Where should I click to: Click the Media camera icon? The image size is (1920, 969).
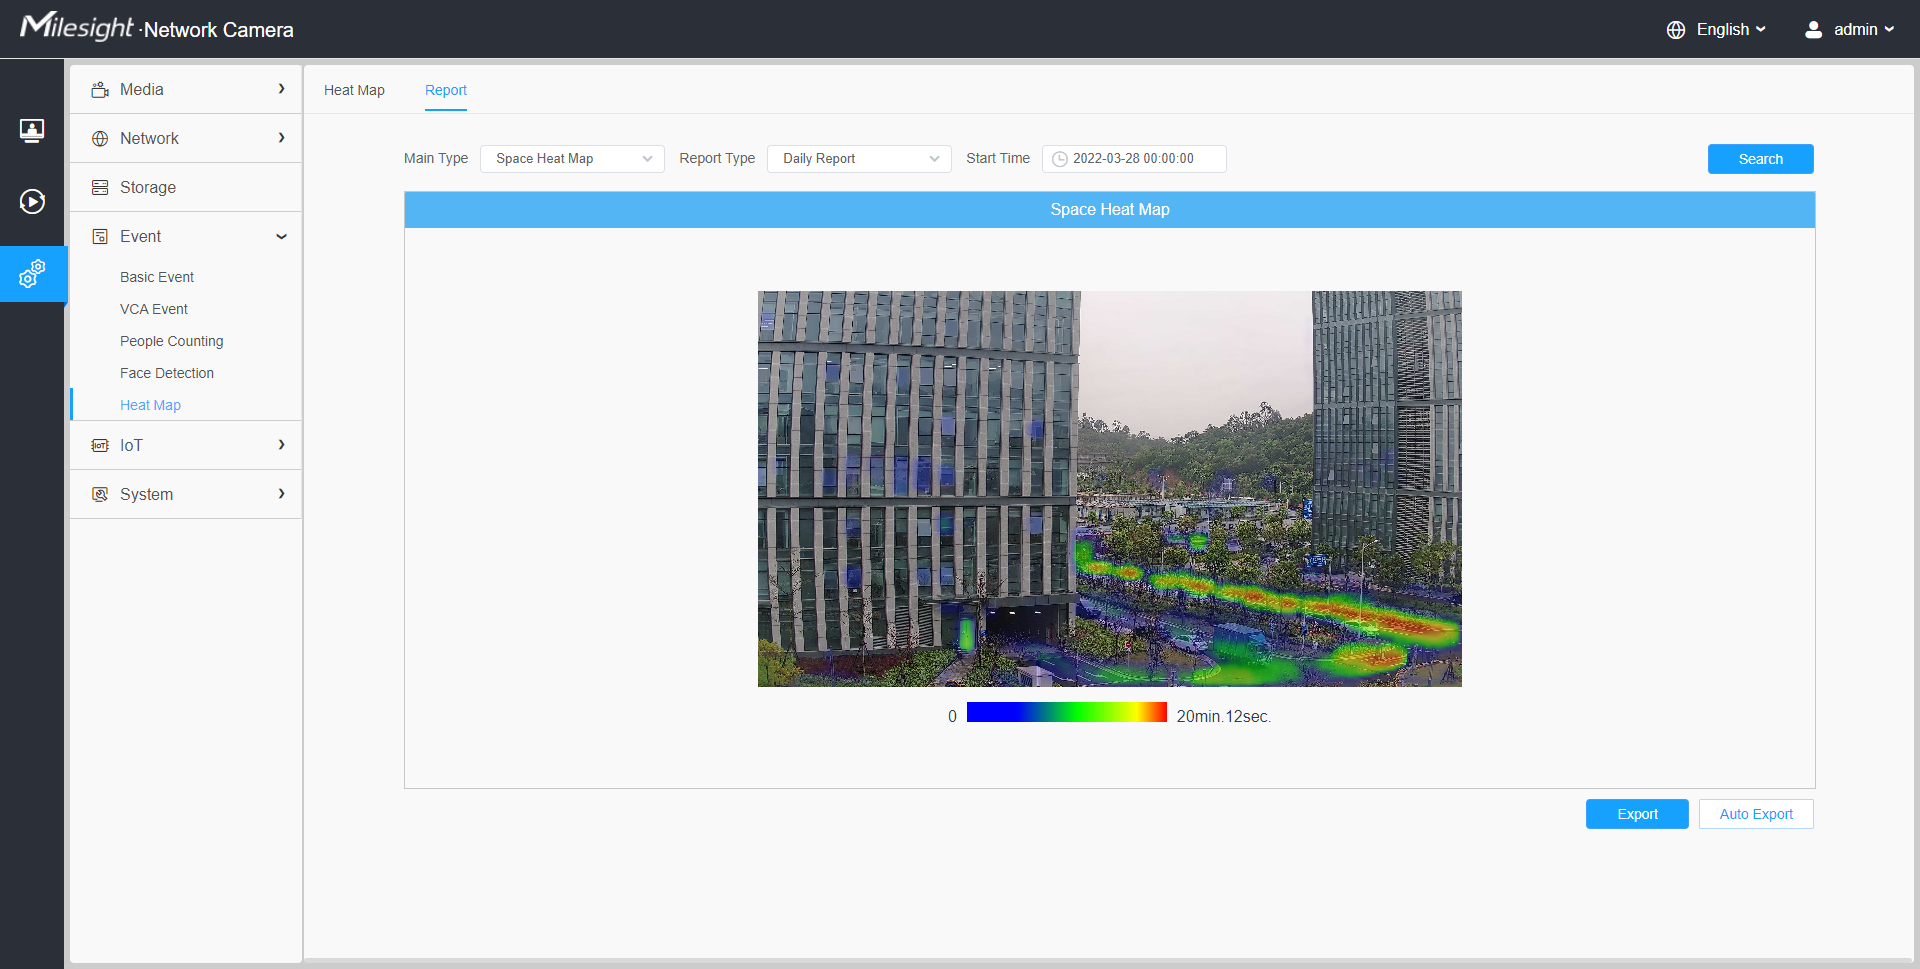tap(100, 90)
